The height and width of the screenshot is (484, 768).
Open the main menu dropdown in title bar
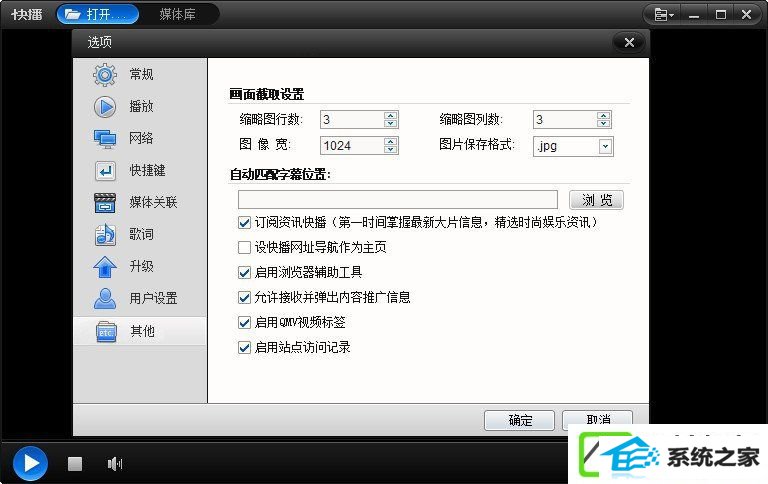tap(664, 15)
